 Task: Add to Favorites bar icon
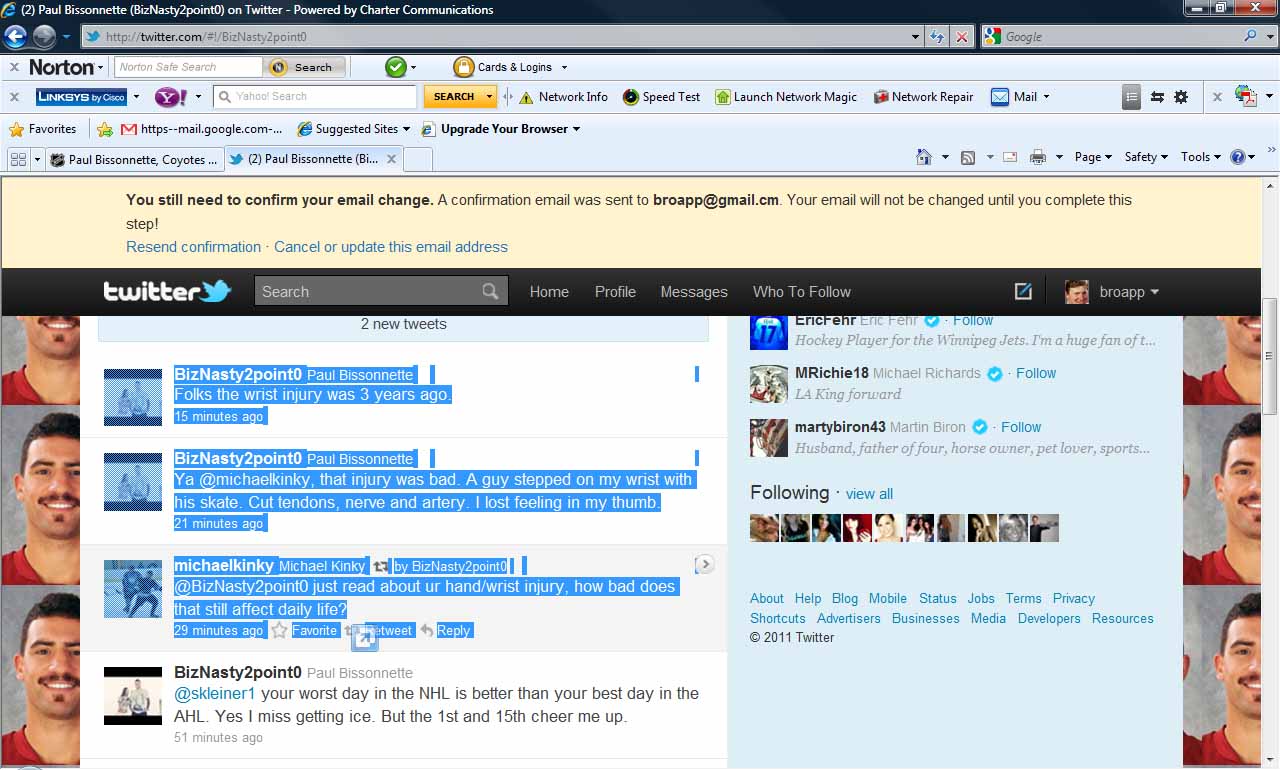[x=105, y=129]
